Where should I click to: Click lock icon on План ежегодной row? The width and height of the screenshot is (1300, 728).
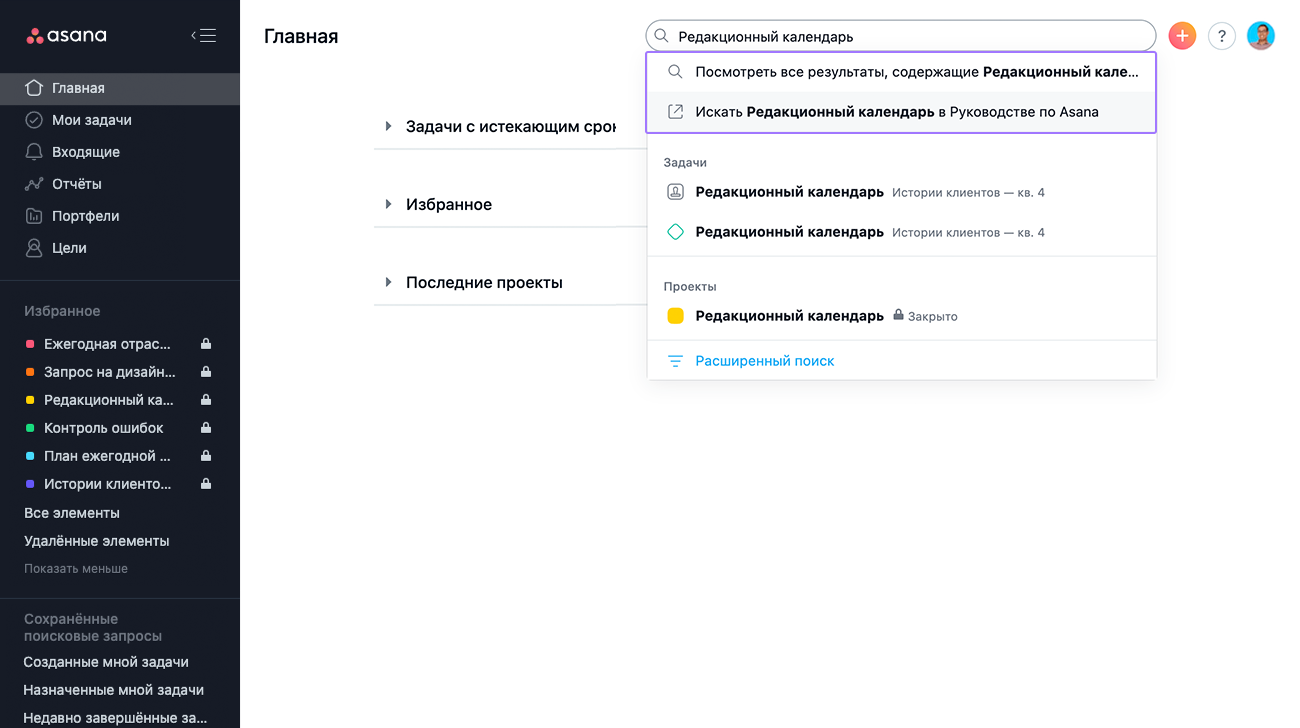206,456
